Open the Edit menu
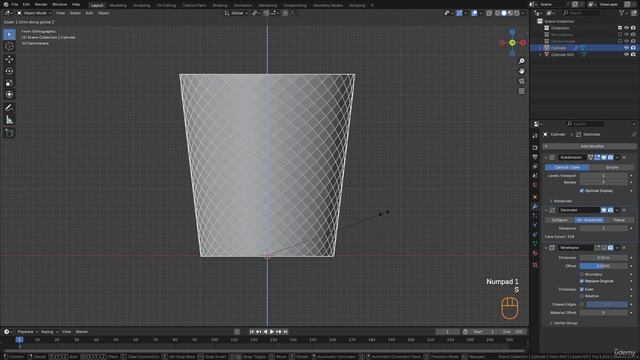 (26, 4)
